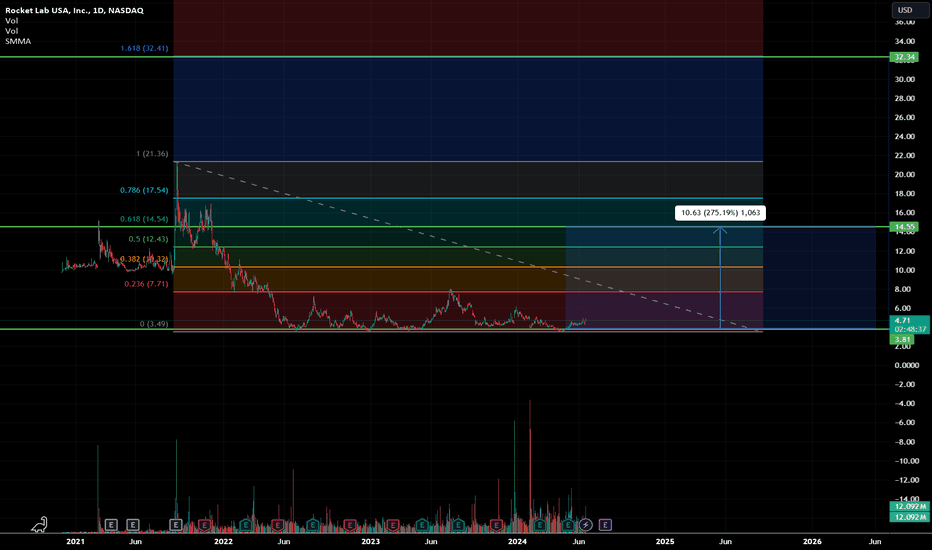Click the 32.34 green price axis label
Image resolution: width=932 pixels, height=550 pixels.
coord(904,57)
